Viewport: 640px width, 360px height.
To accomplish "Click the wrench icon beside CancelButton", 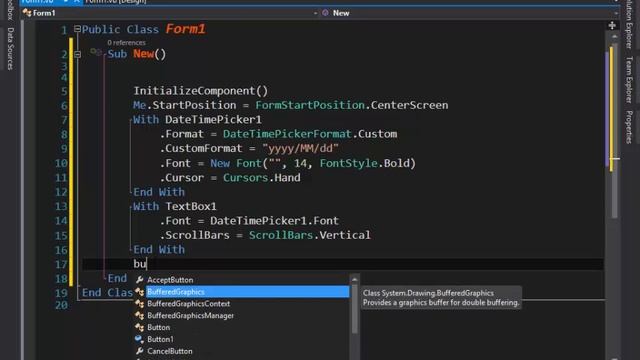I will [x=140, y=351].
